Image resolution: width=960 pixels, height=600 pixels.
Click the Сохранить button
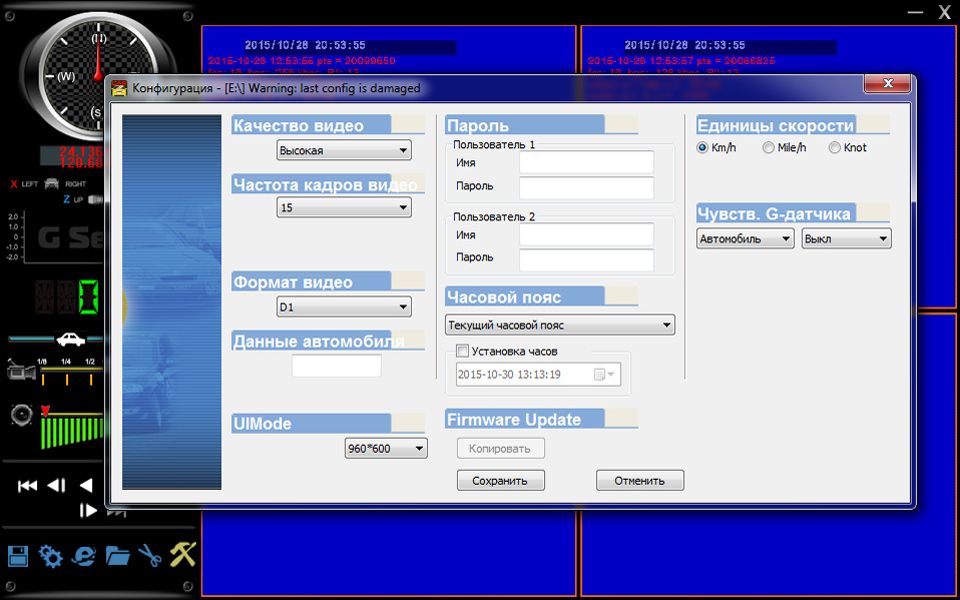coord(500,480)
